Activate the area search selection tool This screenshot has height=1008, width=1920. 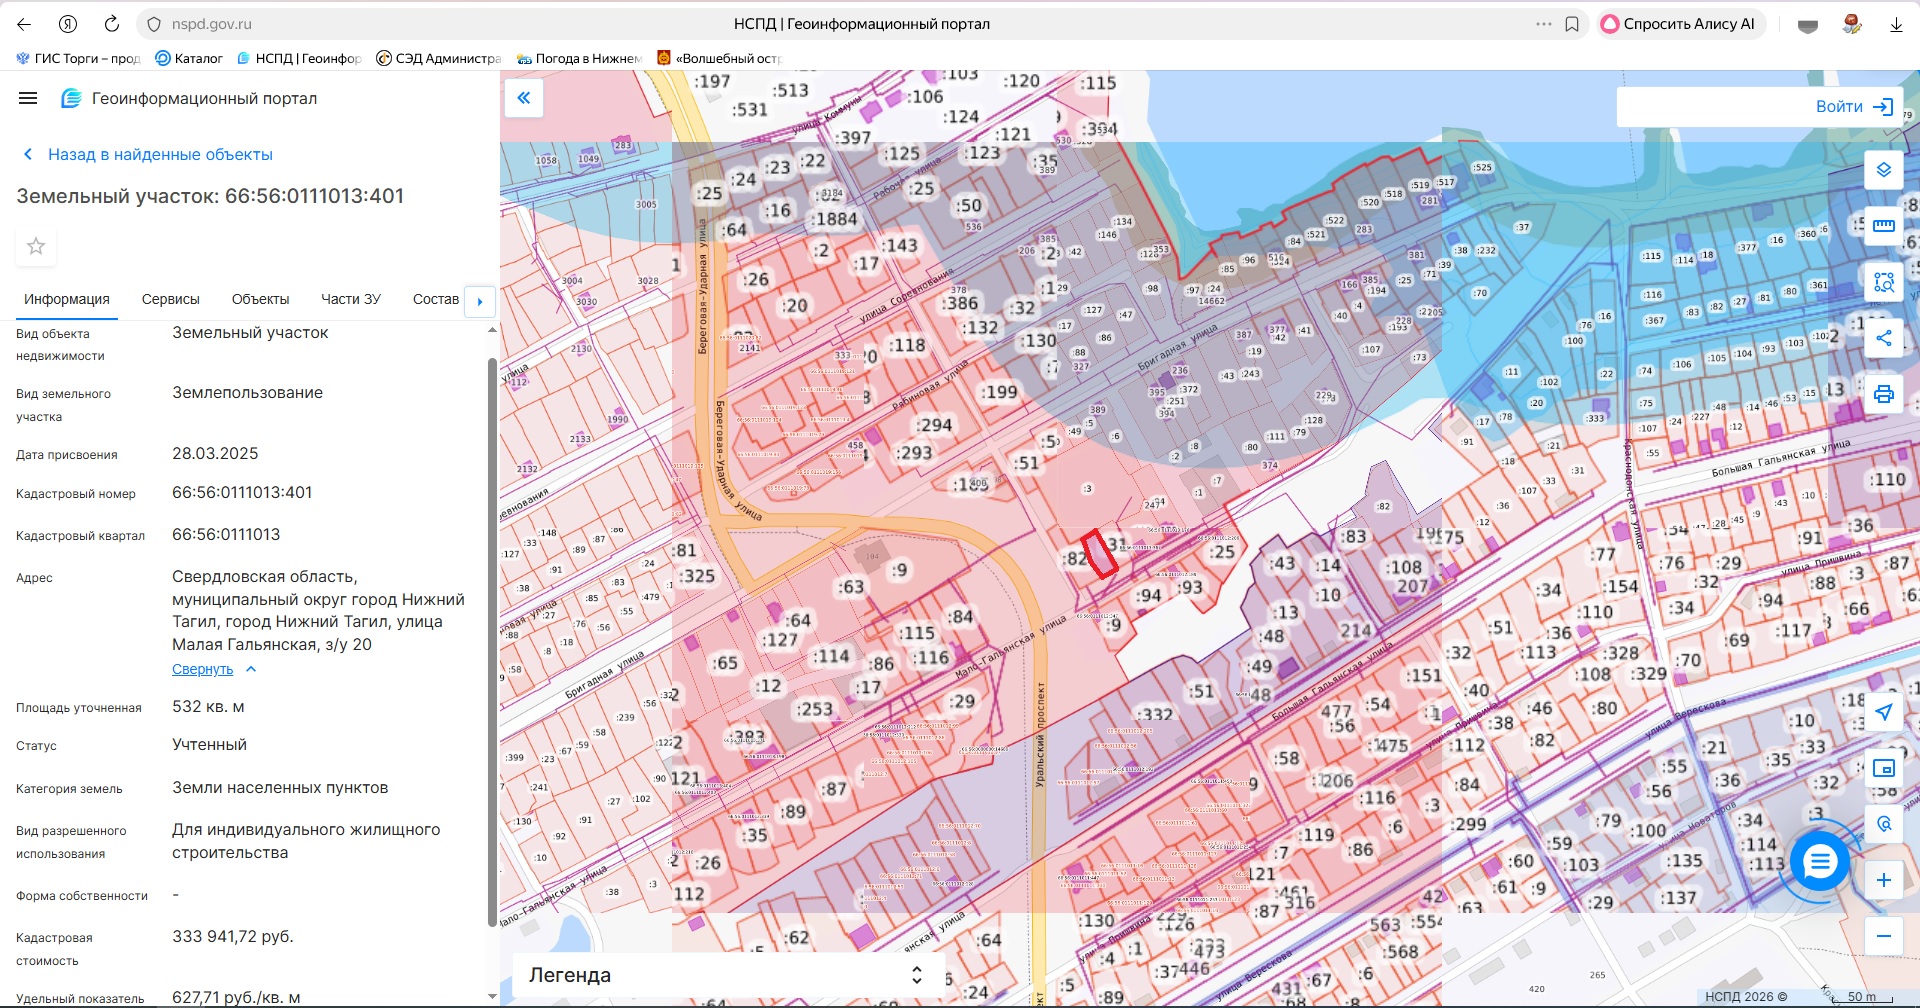pyautogui.click(x=1883, y=282)
